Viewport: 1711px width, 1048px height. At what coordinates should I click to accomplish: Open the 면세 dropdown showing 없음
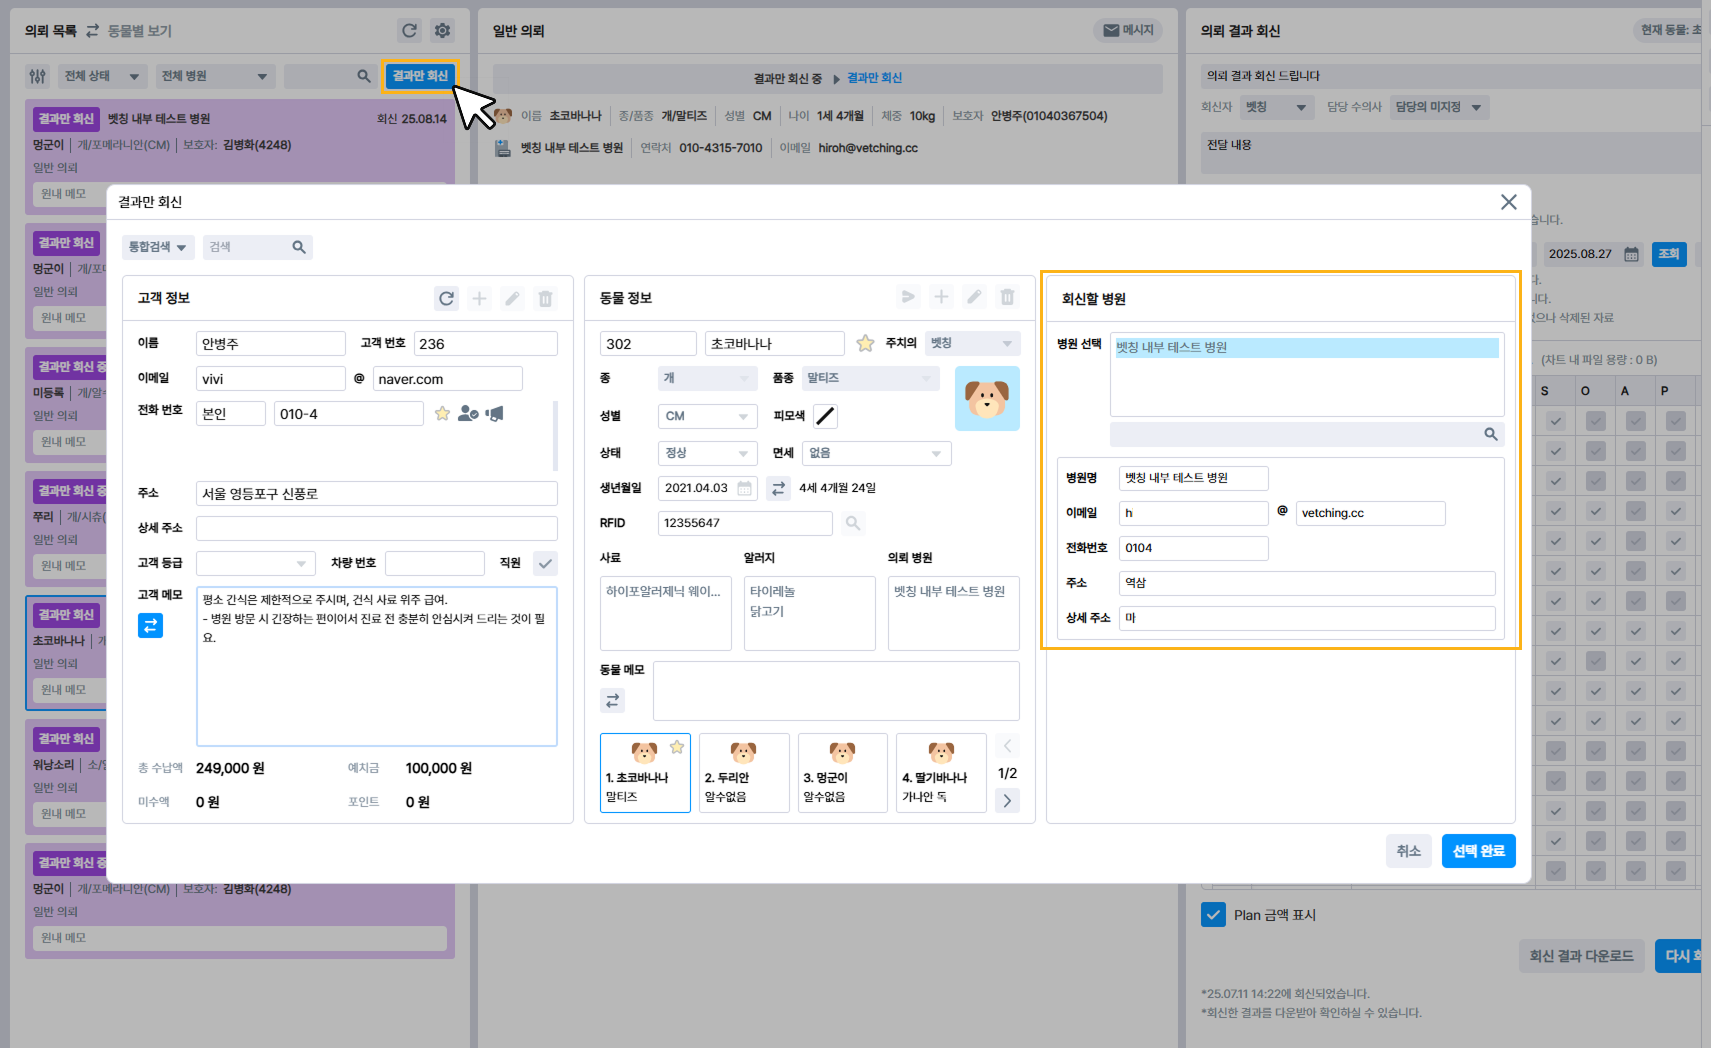(877, 453)
